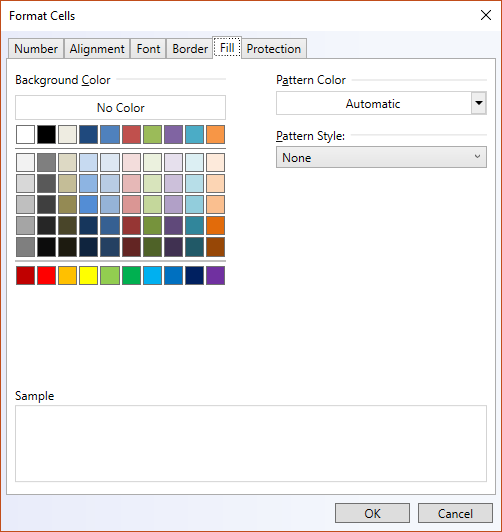
Task: Select brown darkest shade in orange column
Action: click(215, 247)
